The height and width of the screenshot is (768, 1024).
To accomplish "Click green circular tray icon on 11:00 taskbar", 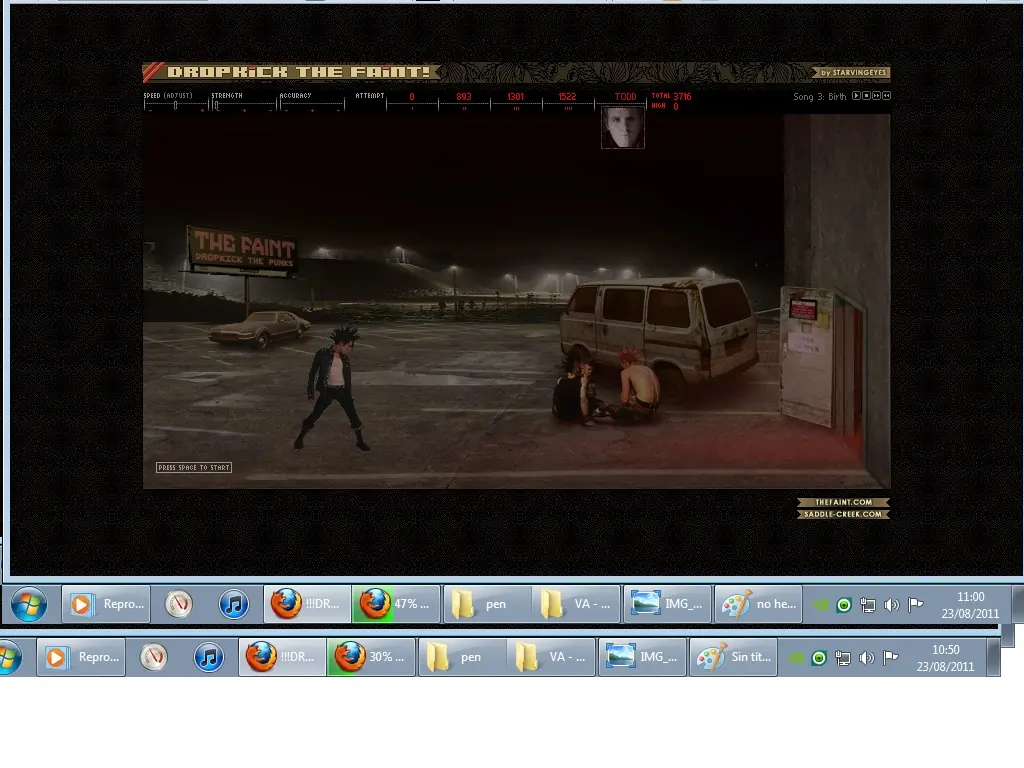I will (844, 605).
